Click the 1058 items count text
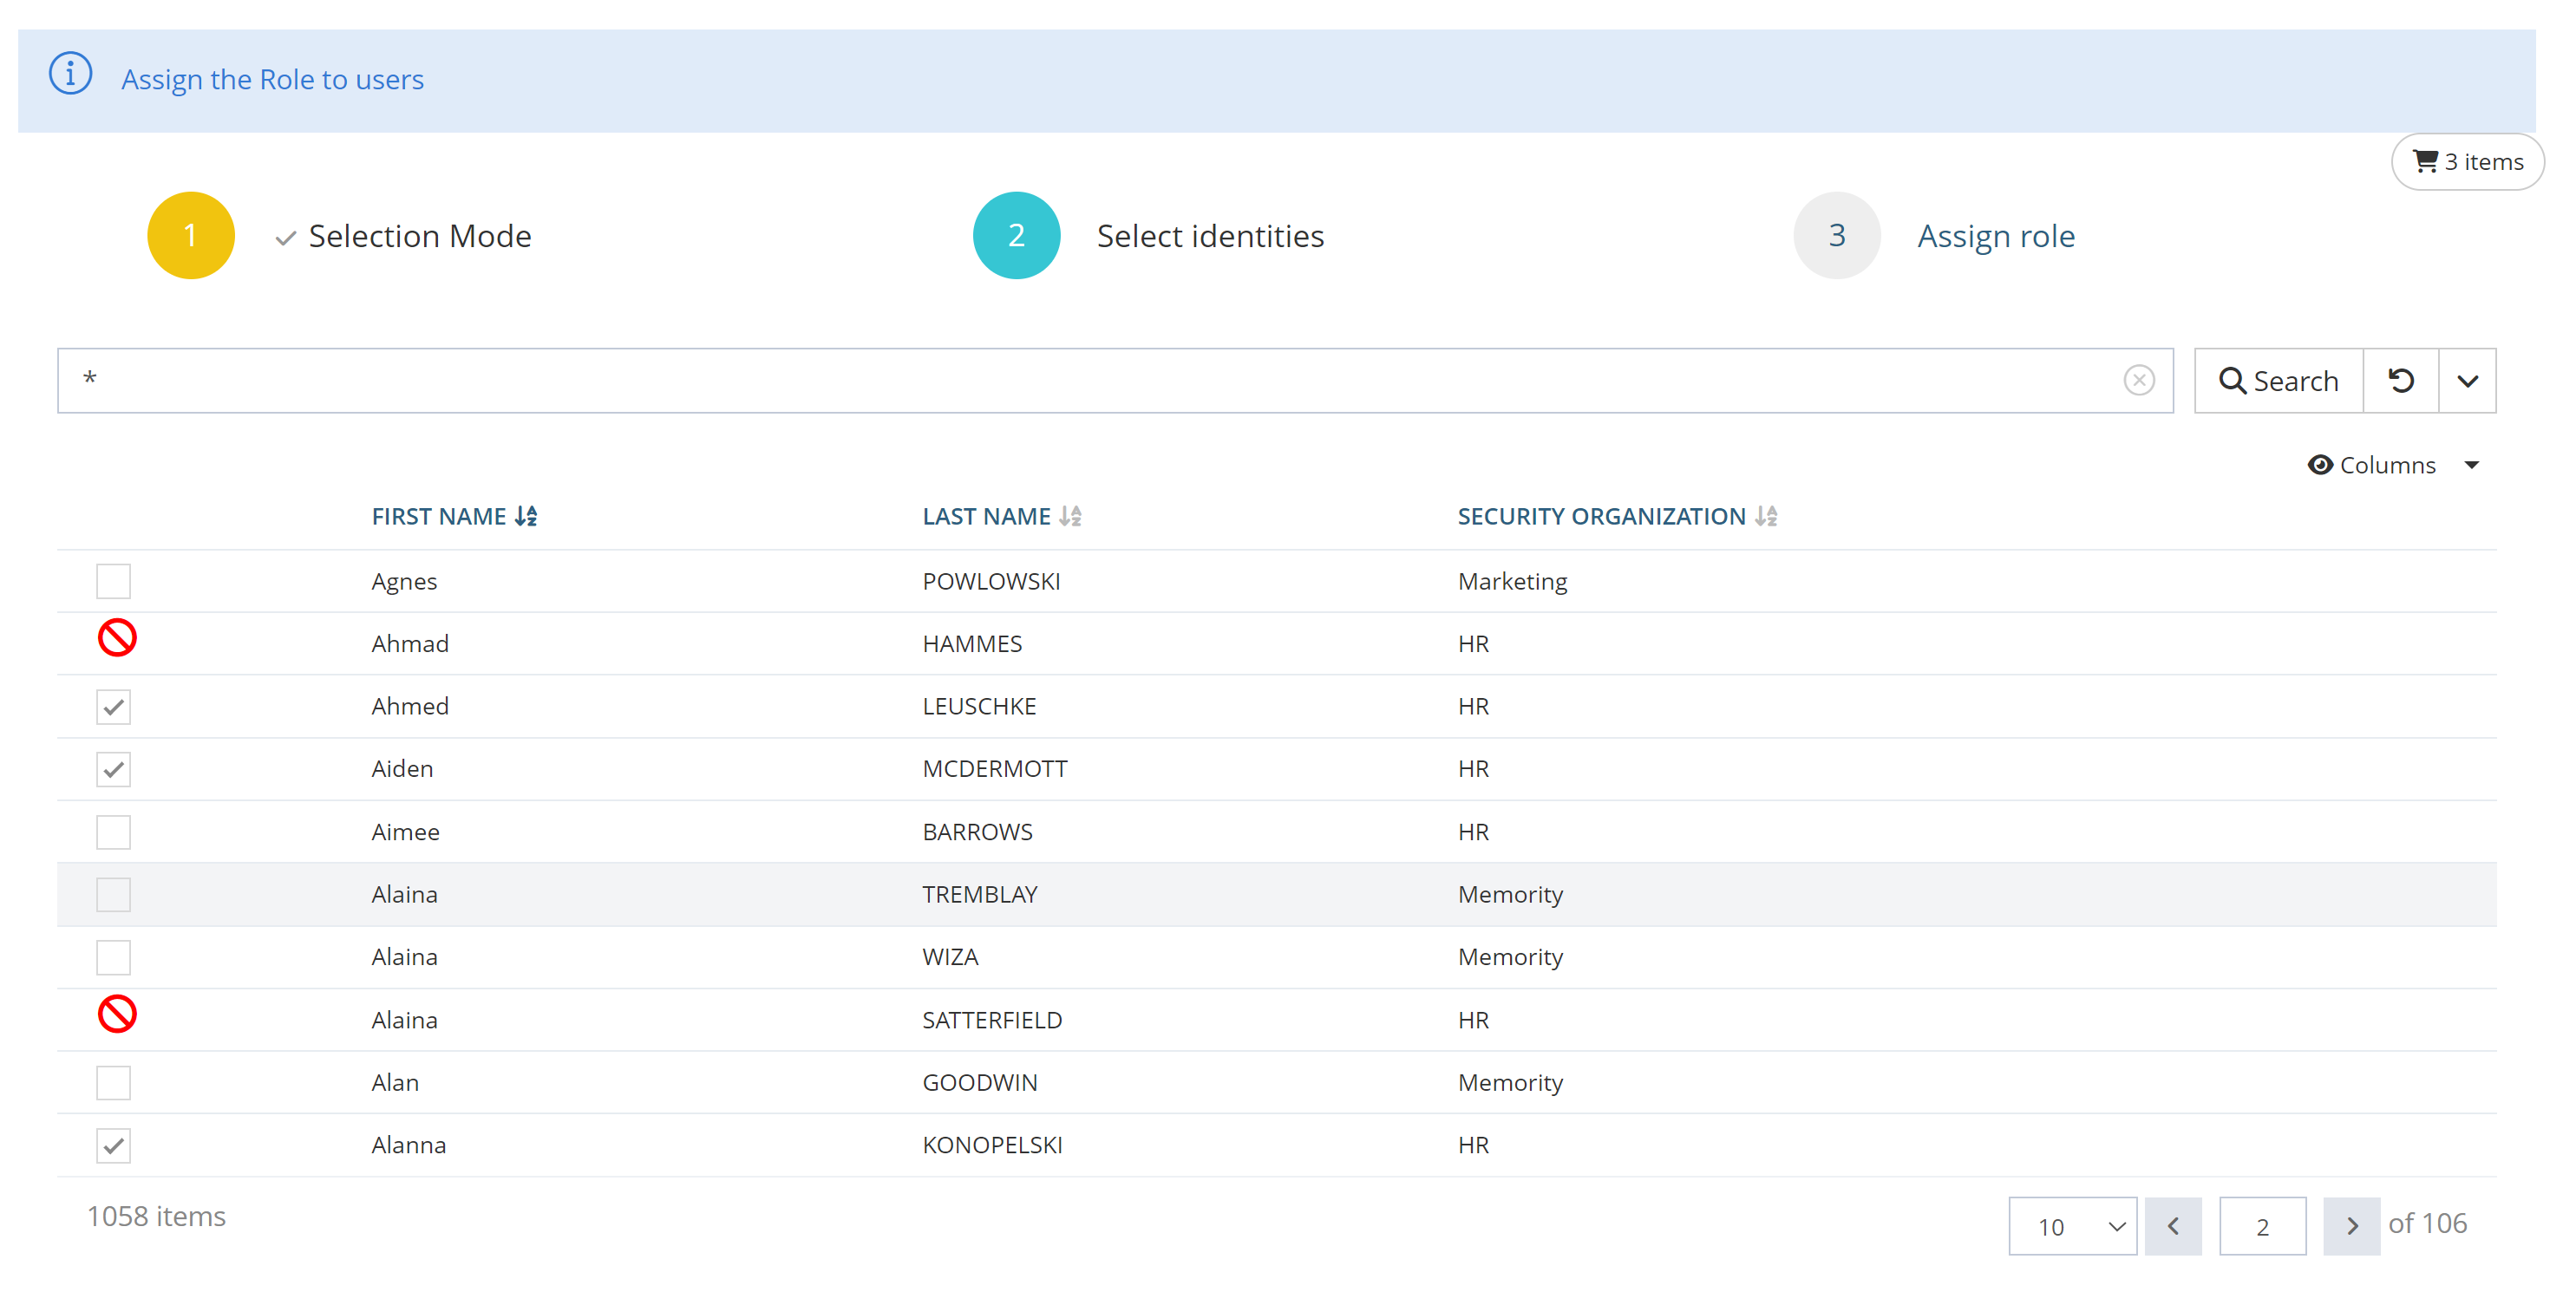The image size is (2576, 1305). point(156,1216)
